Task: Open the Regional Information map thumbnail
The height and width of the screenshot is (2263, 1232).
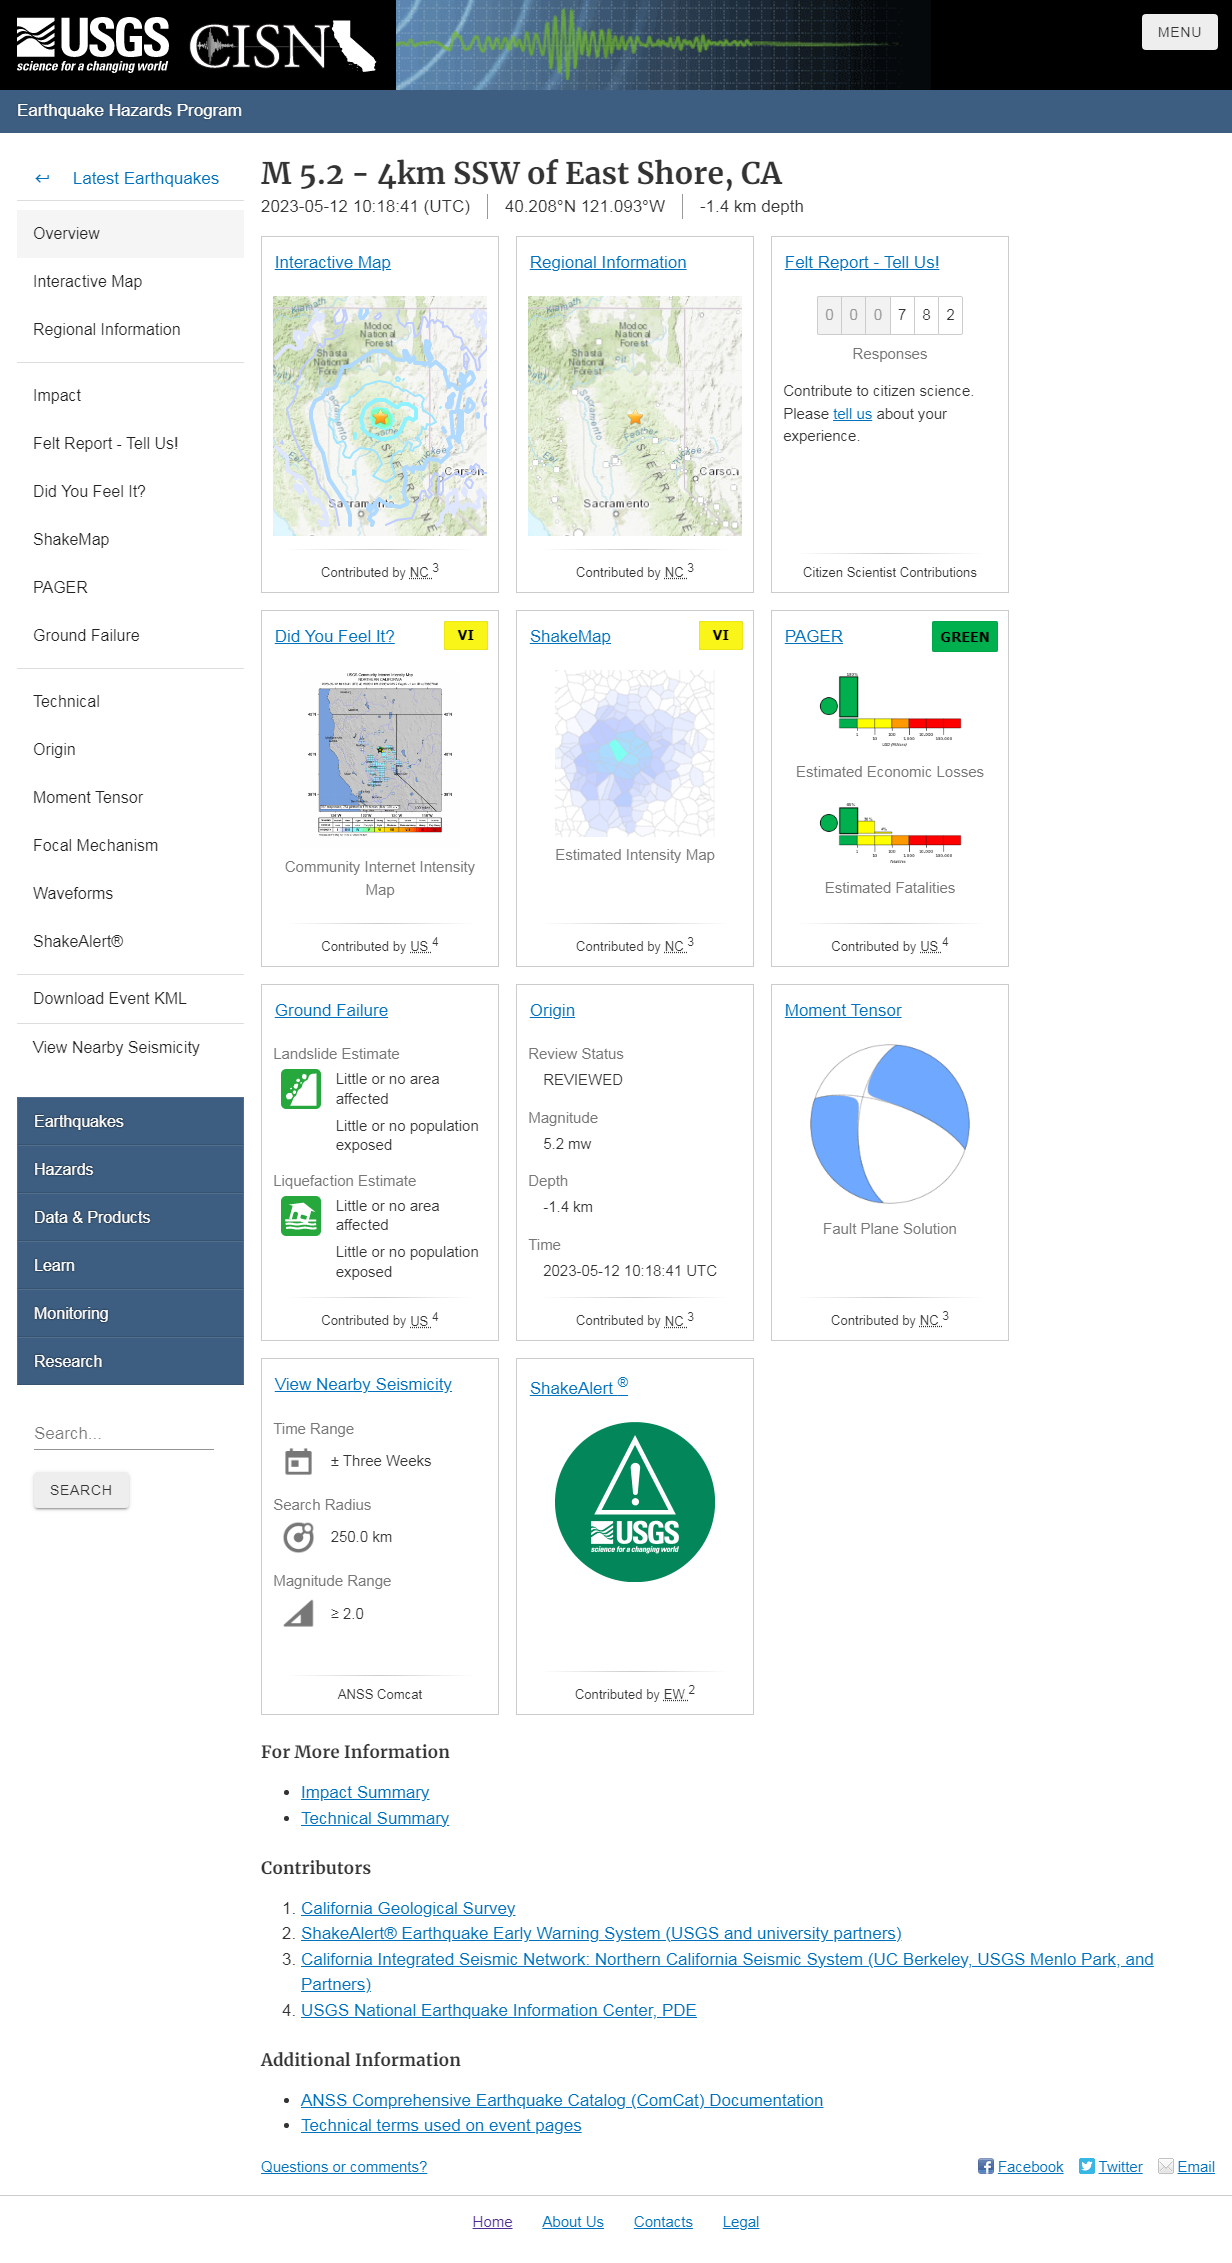Action: [635, 416]
